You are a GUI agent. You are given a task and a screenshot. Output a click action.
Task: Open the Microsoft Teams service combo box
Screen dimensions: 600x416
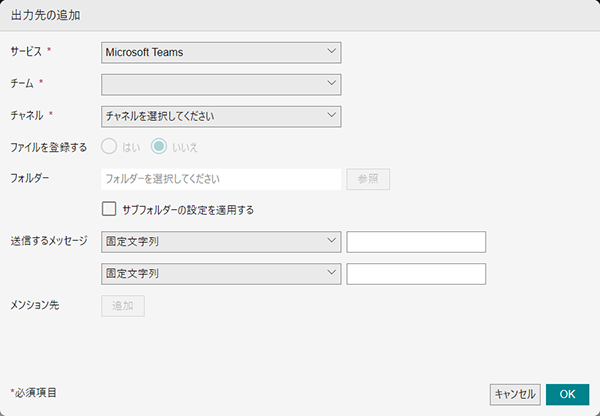coord(221,52)
